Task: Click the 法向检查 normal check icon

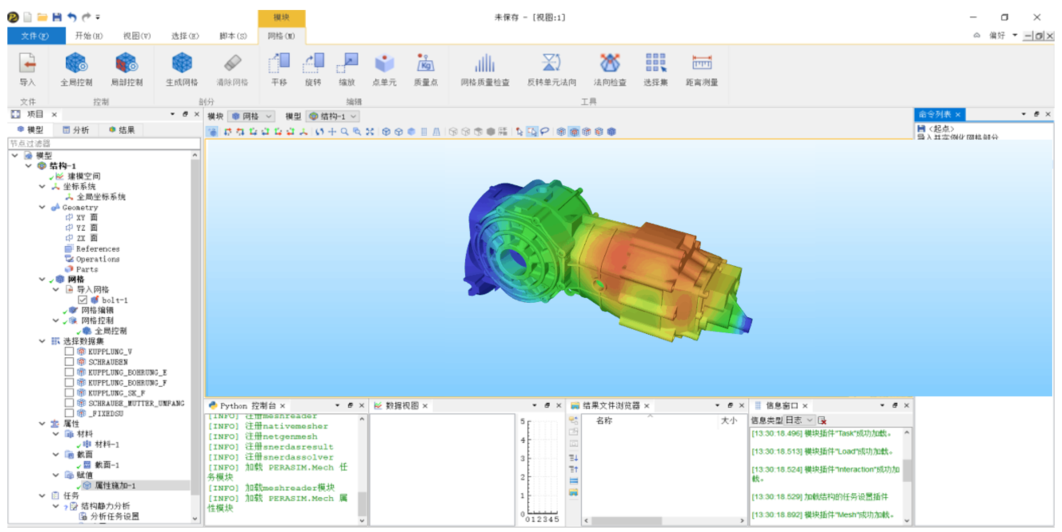Action: (609, 68)
